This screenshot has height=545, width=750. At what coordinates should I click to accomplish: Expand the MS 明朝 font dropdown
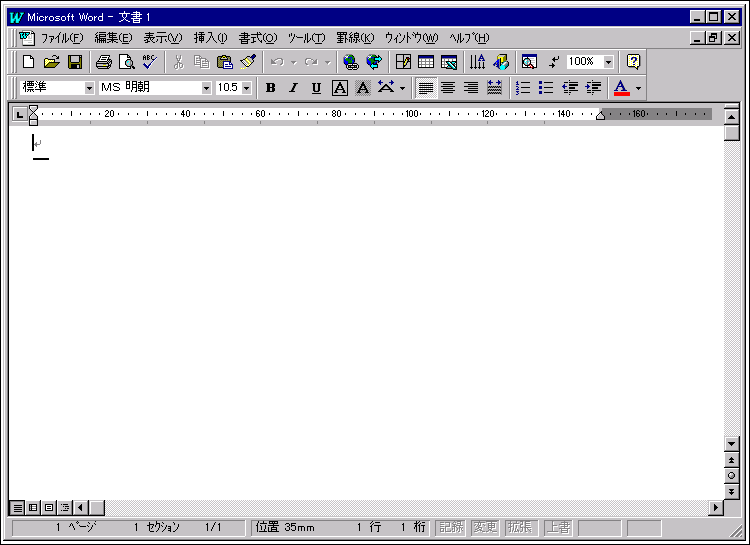(x=206, y=88)
